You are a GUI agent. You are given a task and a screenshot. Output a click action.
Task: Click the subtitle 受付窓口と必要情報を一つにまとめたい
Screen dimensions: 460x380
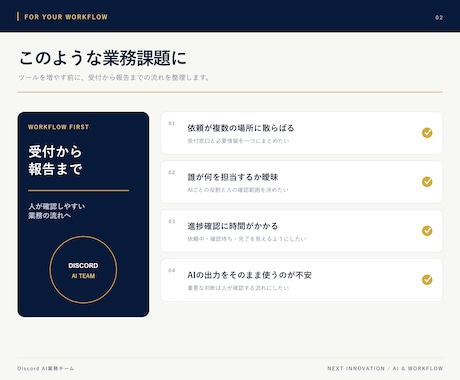(238, 141)
